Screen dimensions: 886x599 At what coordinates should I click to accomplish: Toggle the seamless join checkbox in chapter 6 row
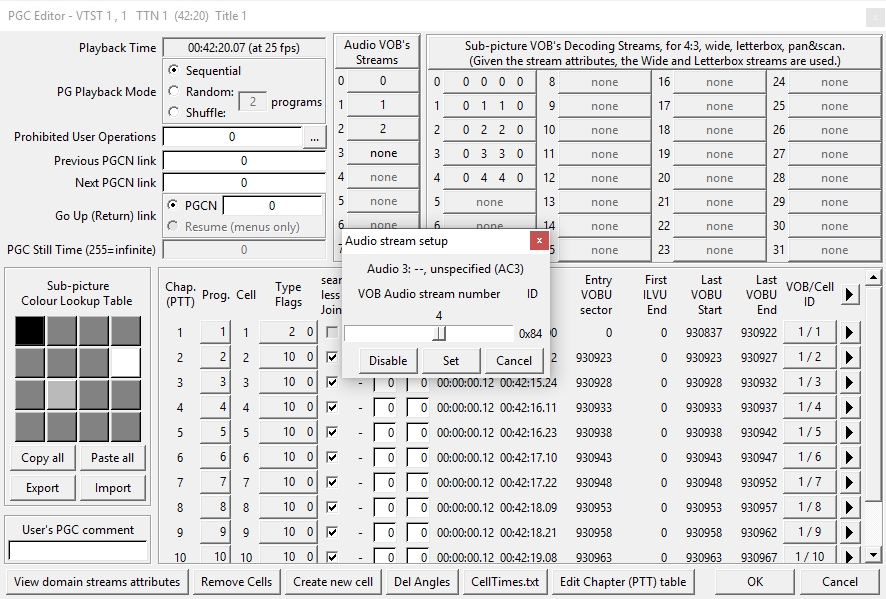click(332, 457)
